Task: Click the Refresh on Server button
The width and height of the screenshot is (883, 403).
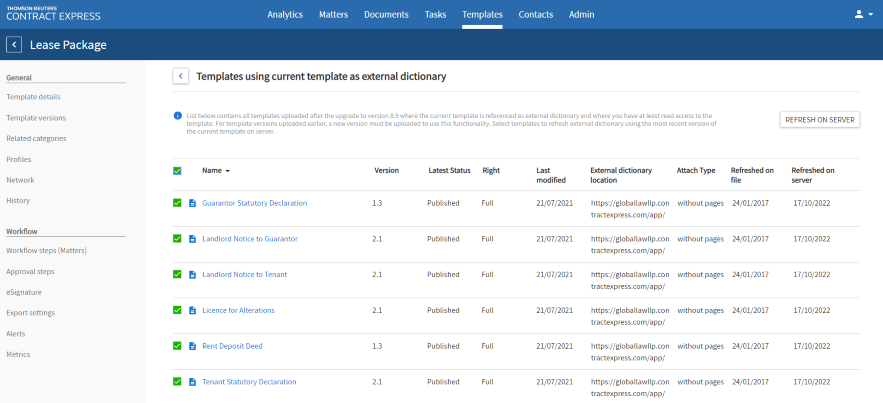Action: pyautogui.click(x=820, y=119)
